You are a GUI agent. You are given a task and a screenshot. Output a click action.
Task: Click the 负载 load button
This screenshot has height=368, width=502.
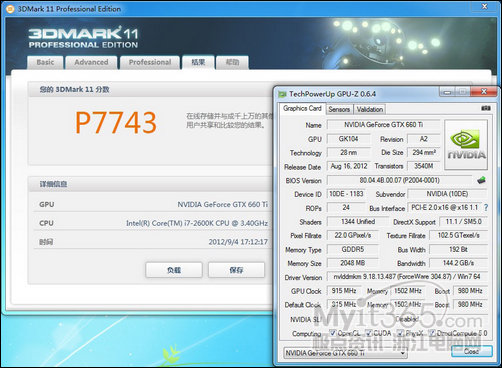tap(174, 270)
